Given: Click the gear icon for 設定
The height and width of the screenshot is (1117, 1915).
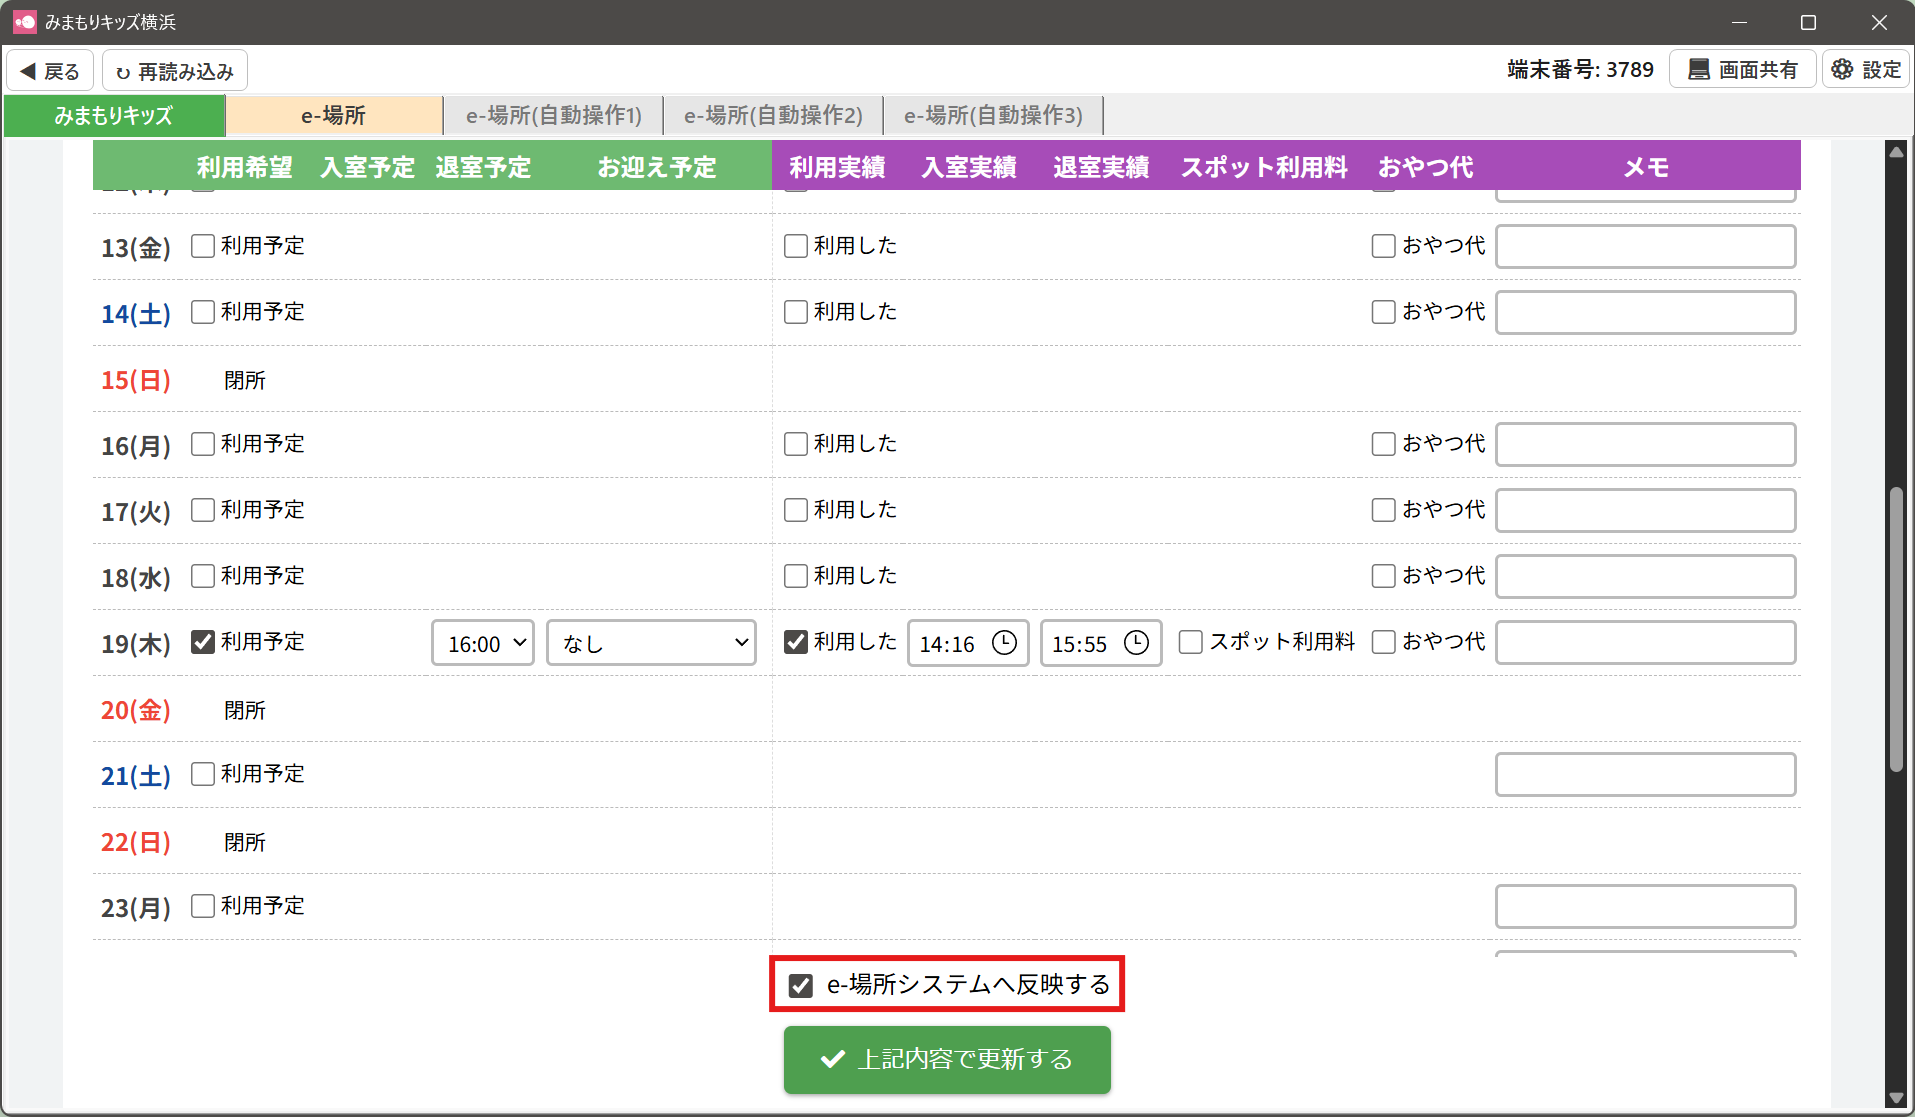Looking at the screenshot, I should point(1842,69).
